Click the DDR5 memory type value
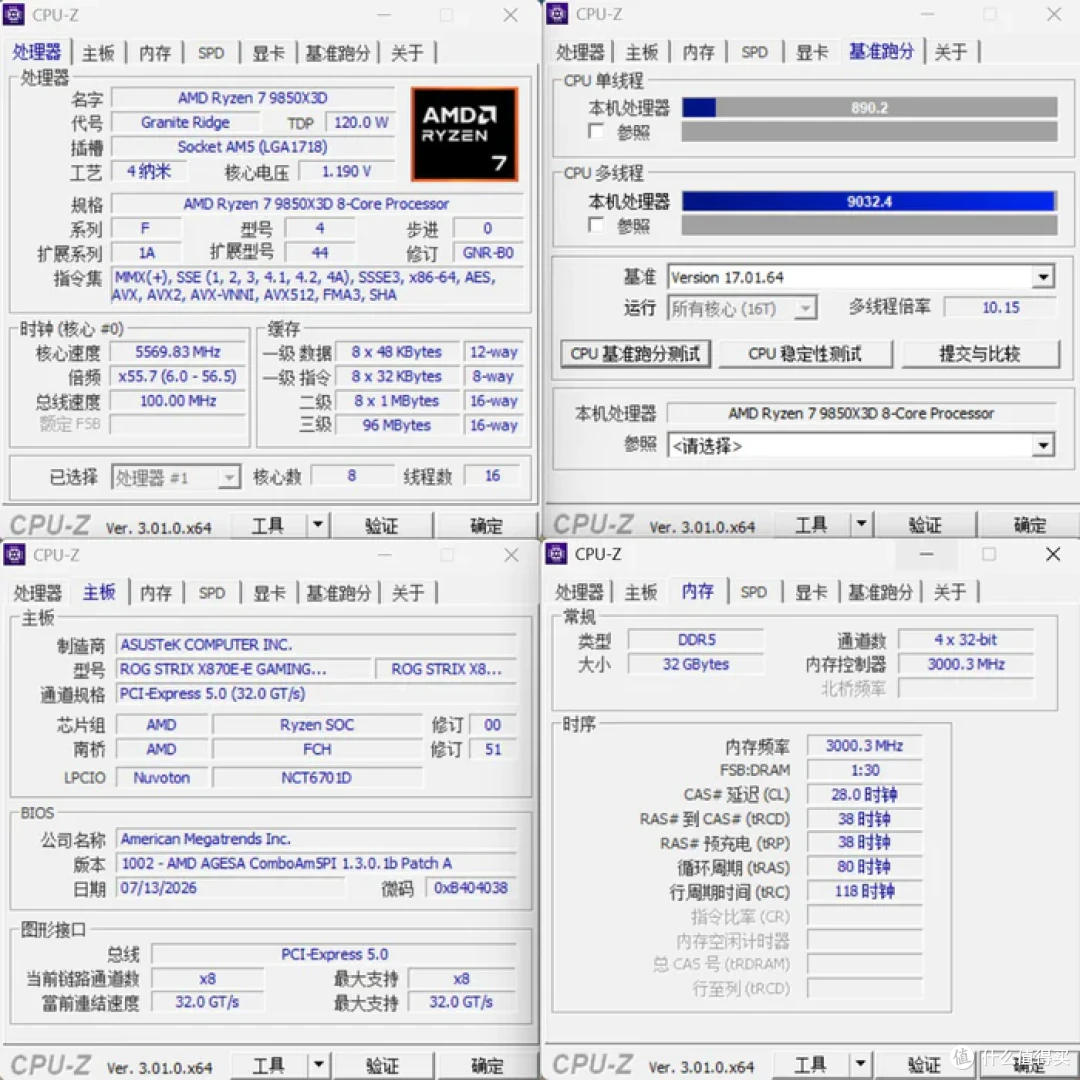Image resolution: width=1080 pixels, height=1080 pixels. (x=696, y=640)
